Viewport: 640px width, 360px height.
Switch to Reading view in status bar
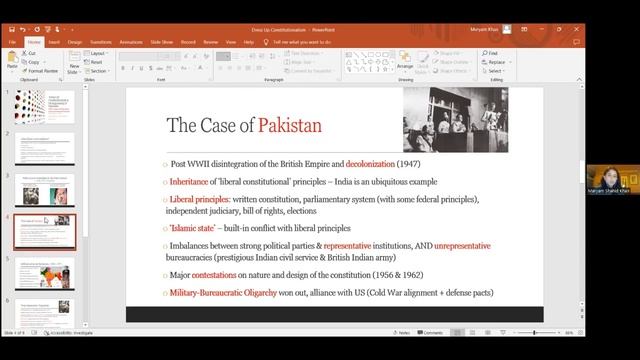coord(488,333)
